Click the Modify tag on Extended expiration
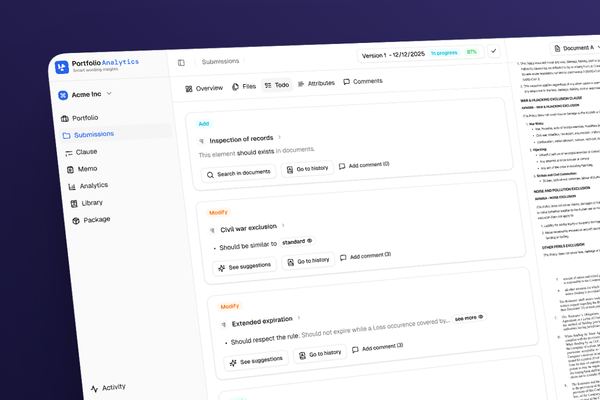Viewport: 600px width, 400px height. pyautogui.click(x=230, y=306)
